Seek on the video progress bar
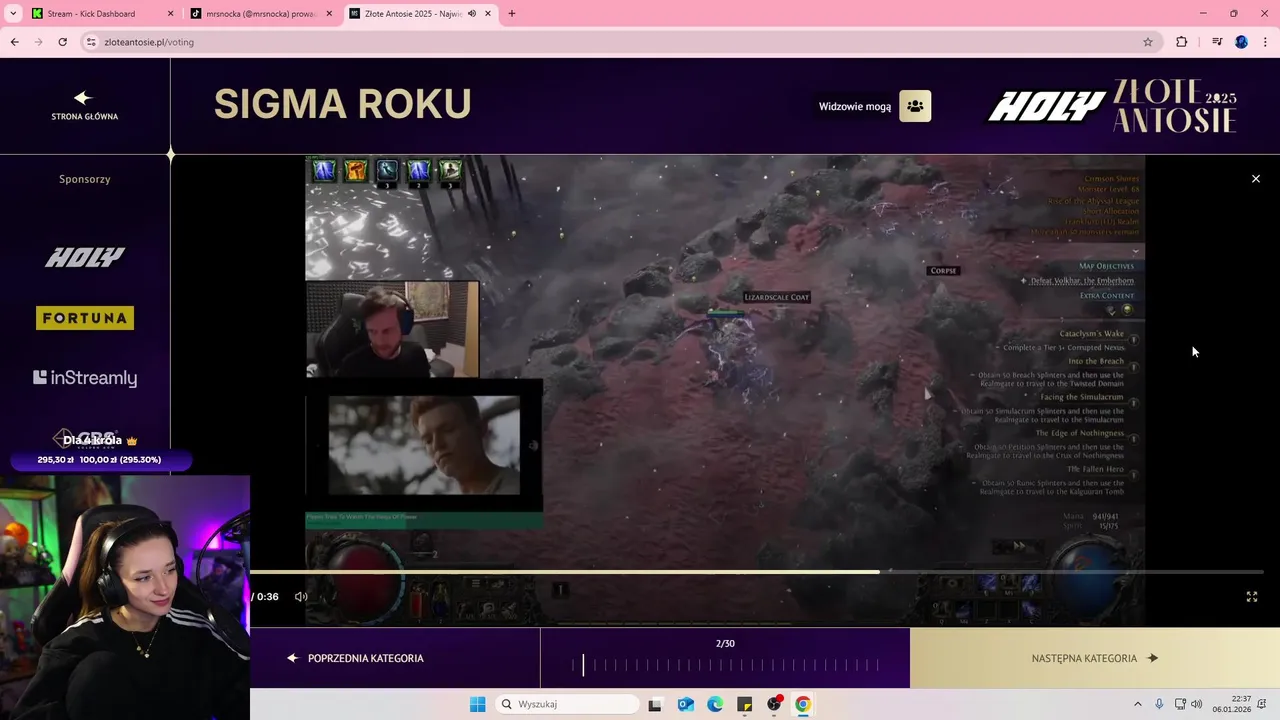 click(757, 572)
